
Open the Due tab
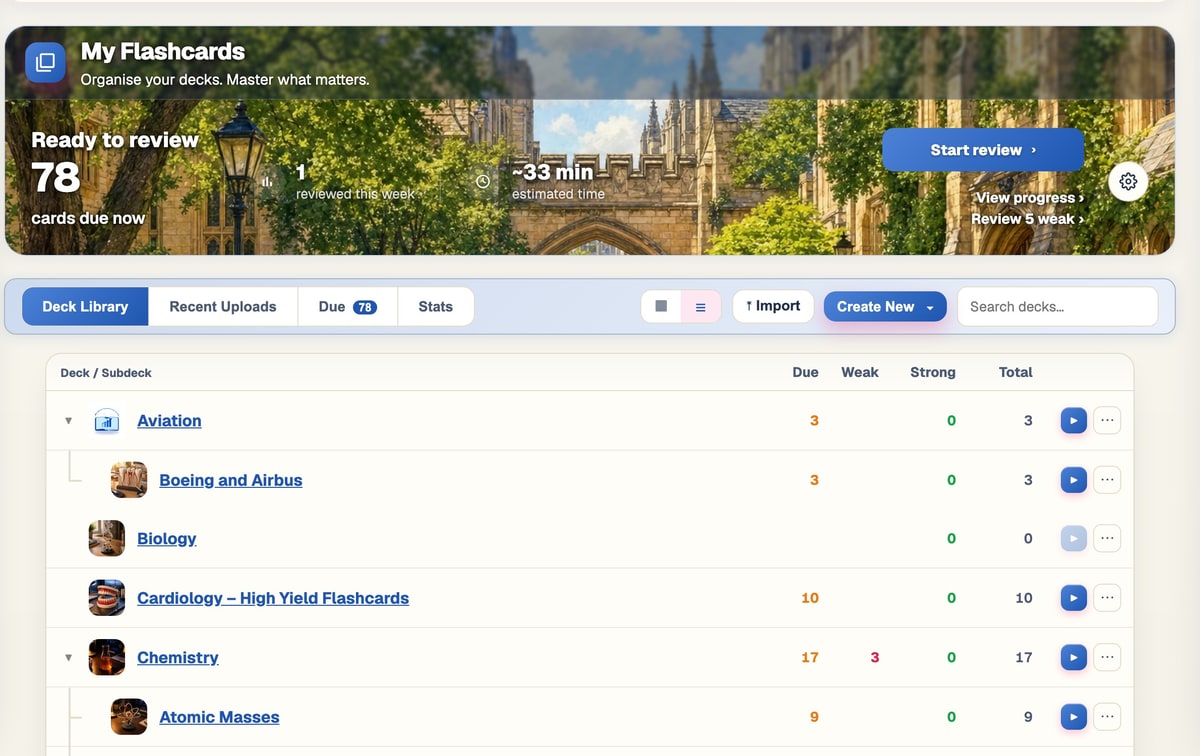click(x=347, y=307)
